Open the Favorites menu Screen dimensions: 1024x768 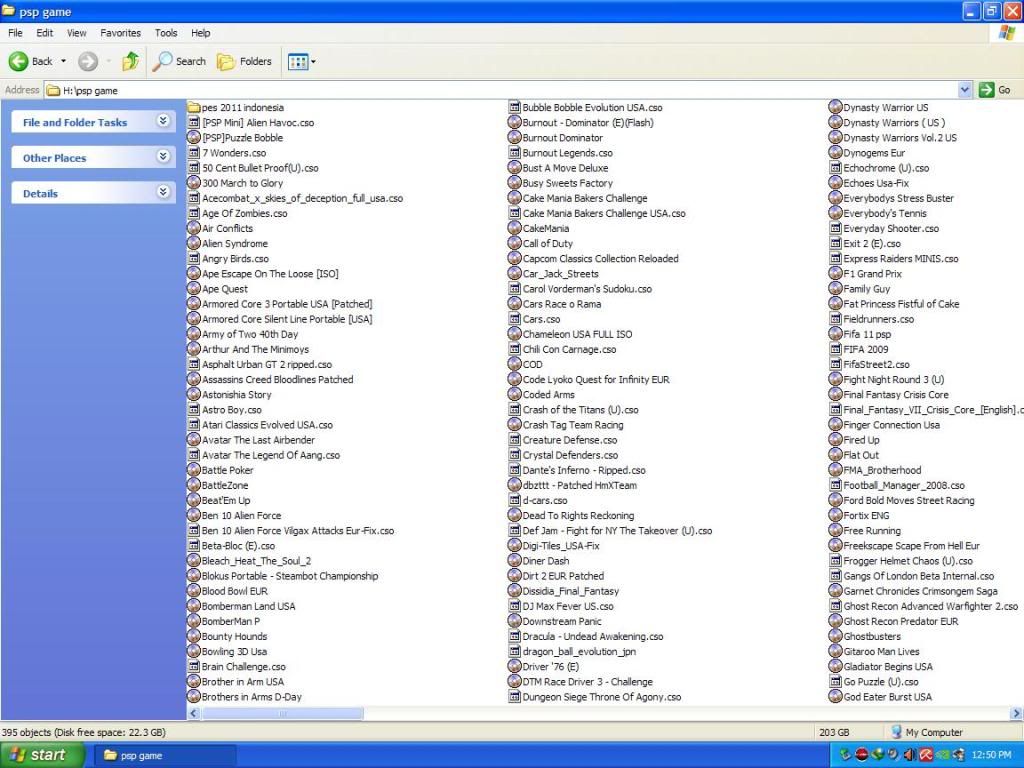click(120, 33)
